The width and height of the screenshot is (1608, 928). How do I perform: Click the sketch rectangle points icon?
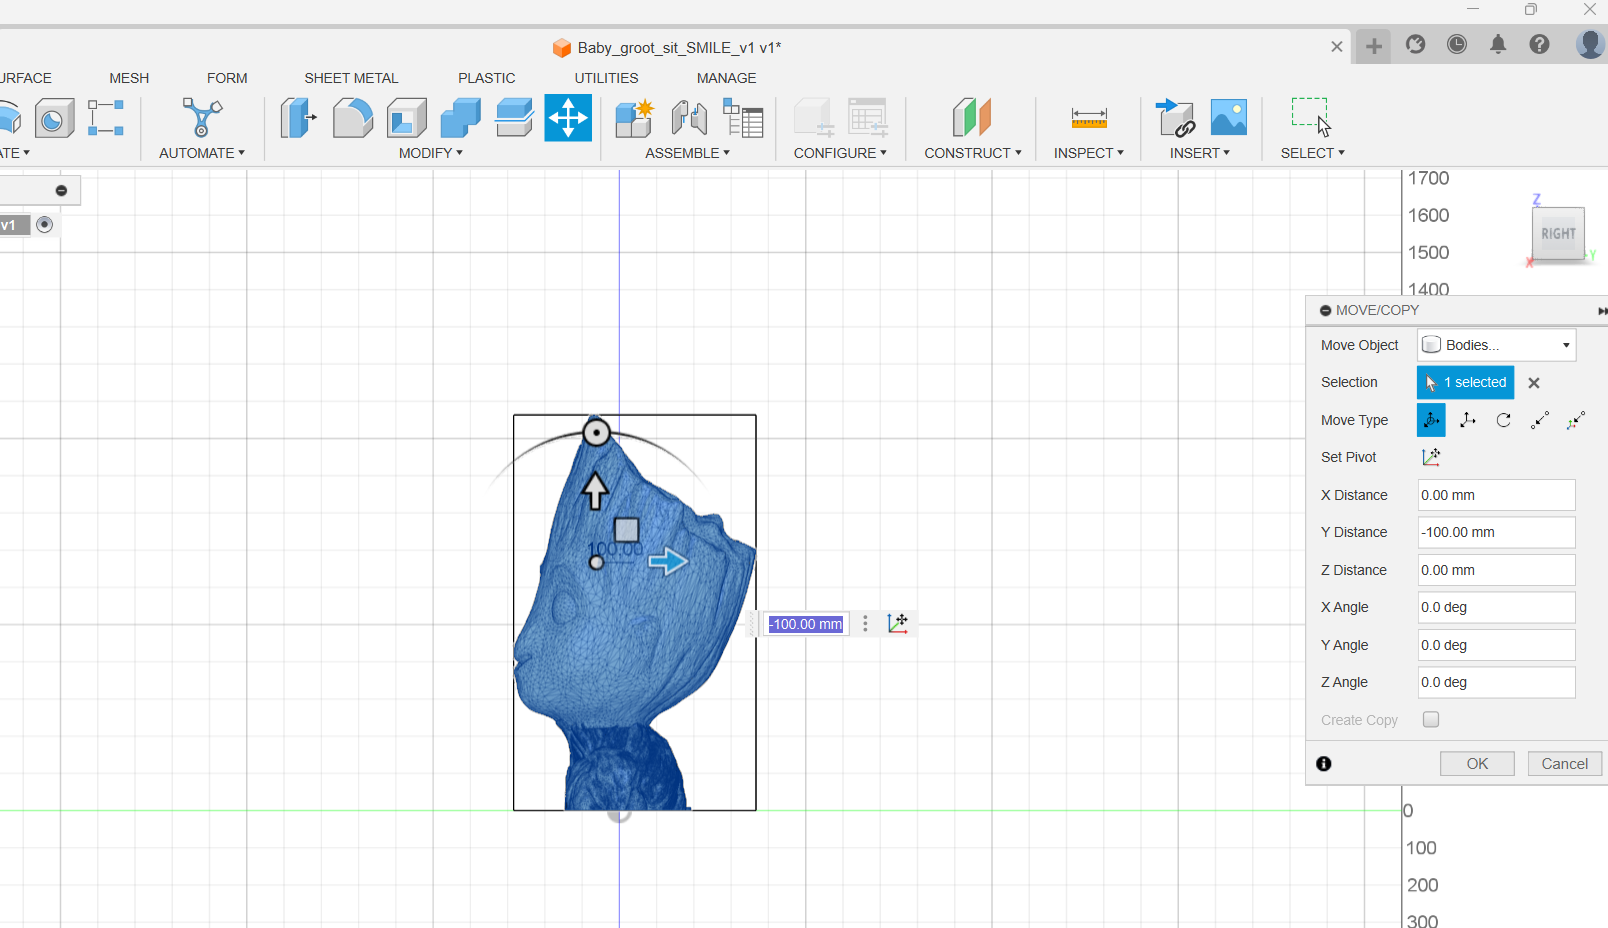(106, 118)
